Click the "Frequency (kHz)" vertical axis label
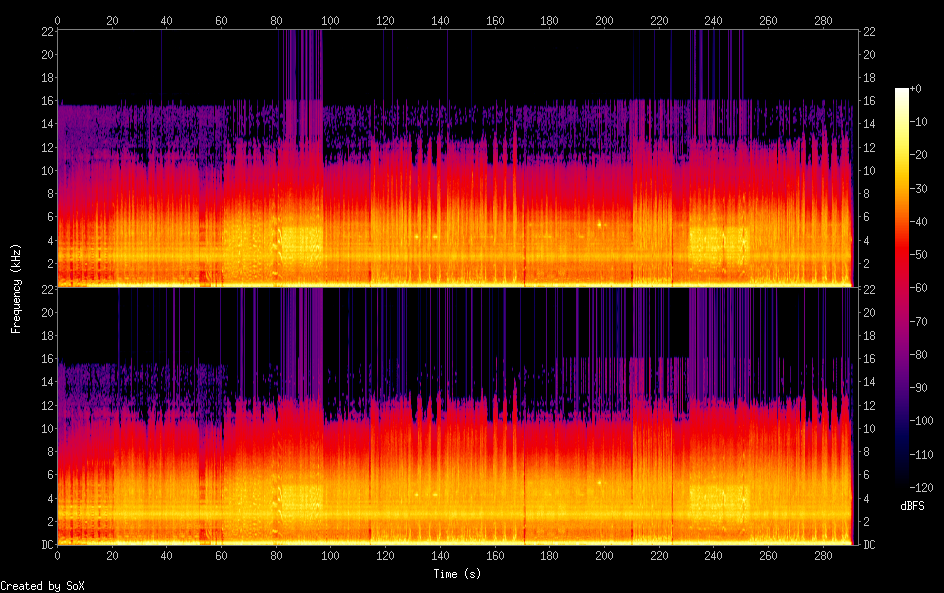The image size is (944, 593). tap(16, 287)
